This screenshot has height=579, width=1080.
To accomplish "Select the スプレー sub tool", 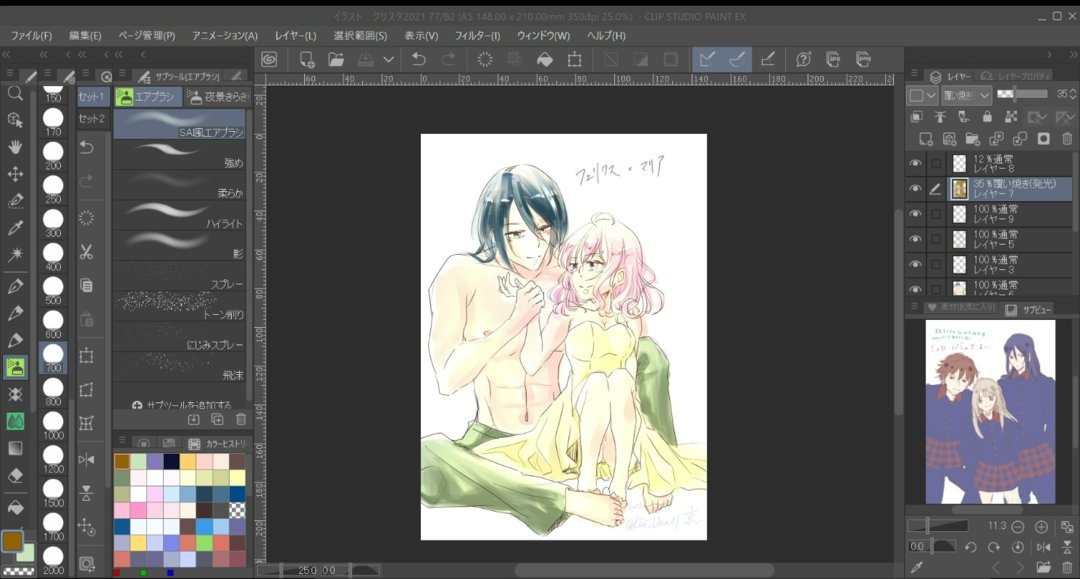I will (x=179, y=277).
